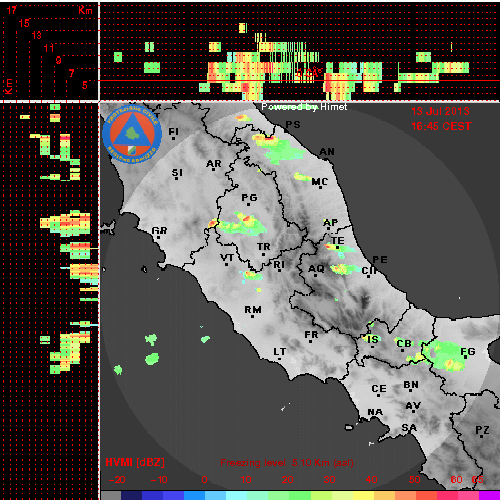Click the CE city label
Viewport: 500px width, 500px height.
(x=379, y=389)
